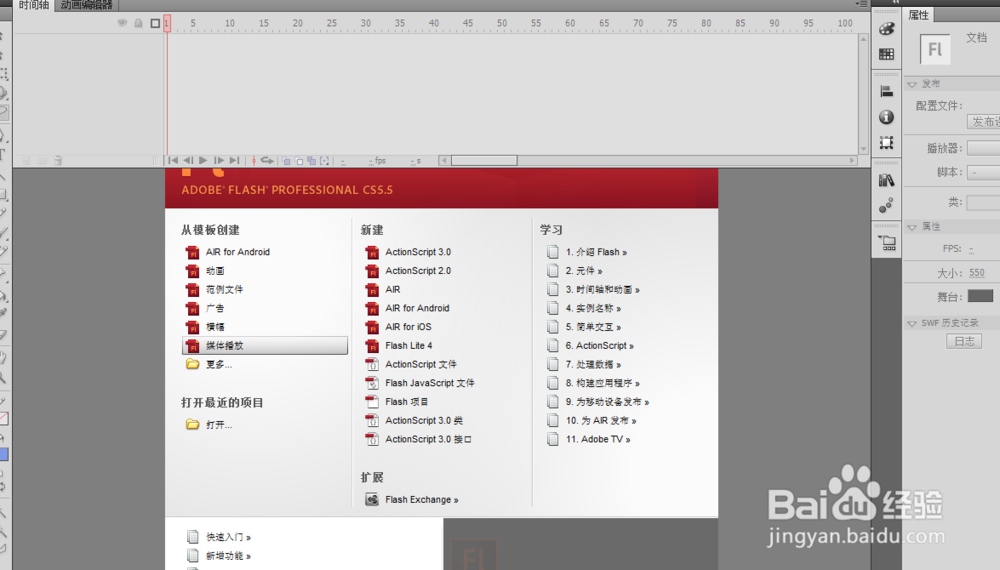
Task: Select the 属性 panel tab
Action: pos(919,15)
